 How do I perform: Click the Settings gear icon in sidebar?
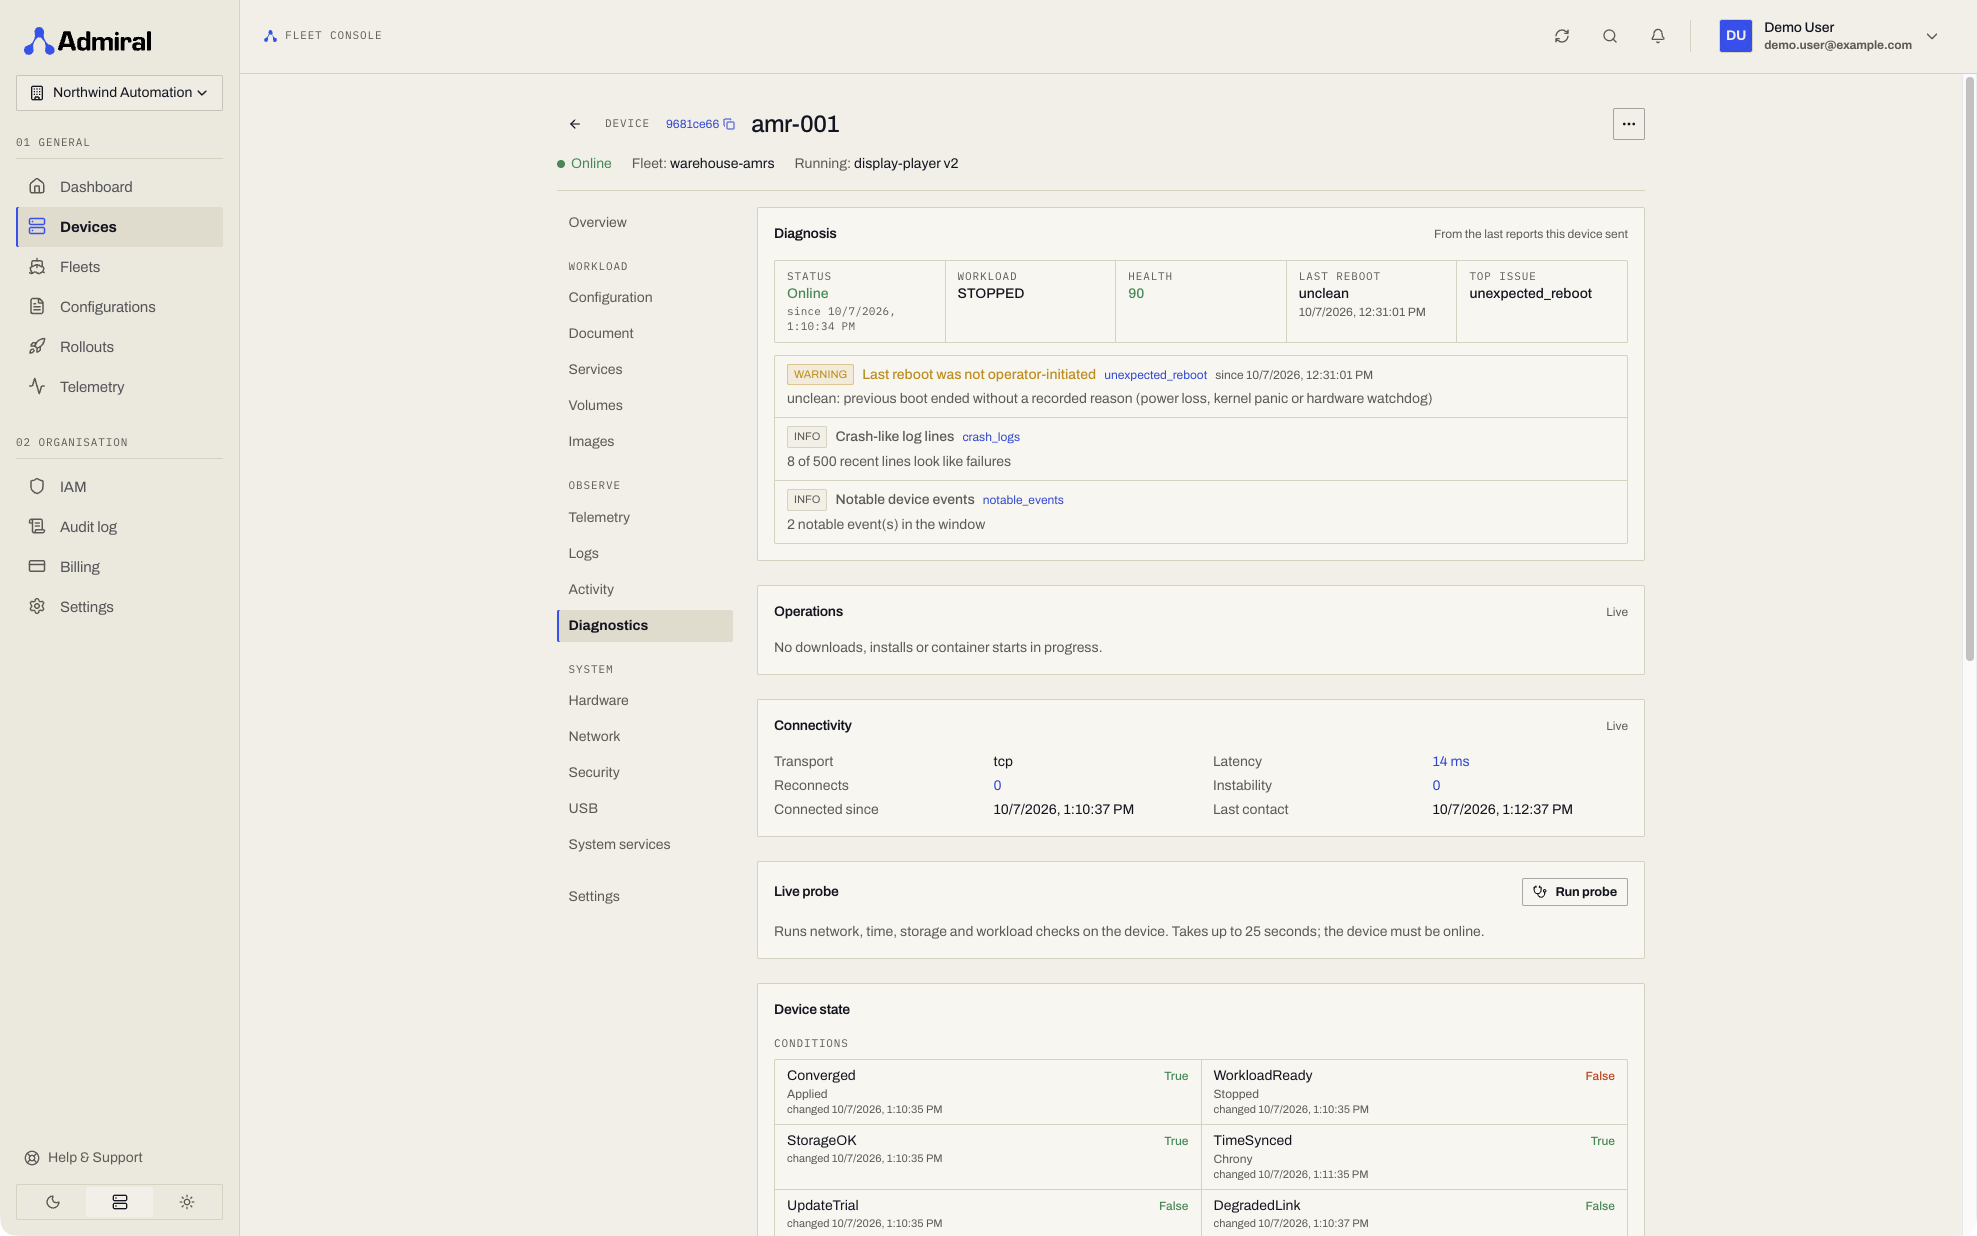(x=37, y=606)
